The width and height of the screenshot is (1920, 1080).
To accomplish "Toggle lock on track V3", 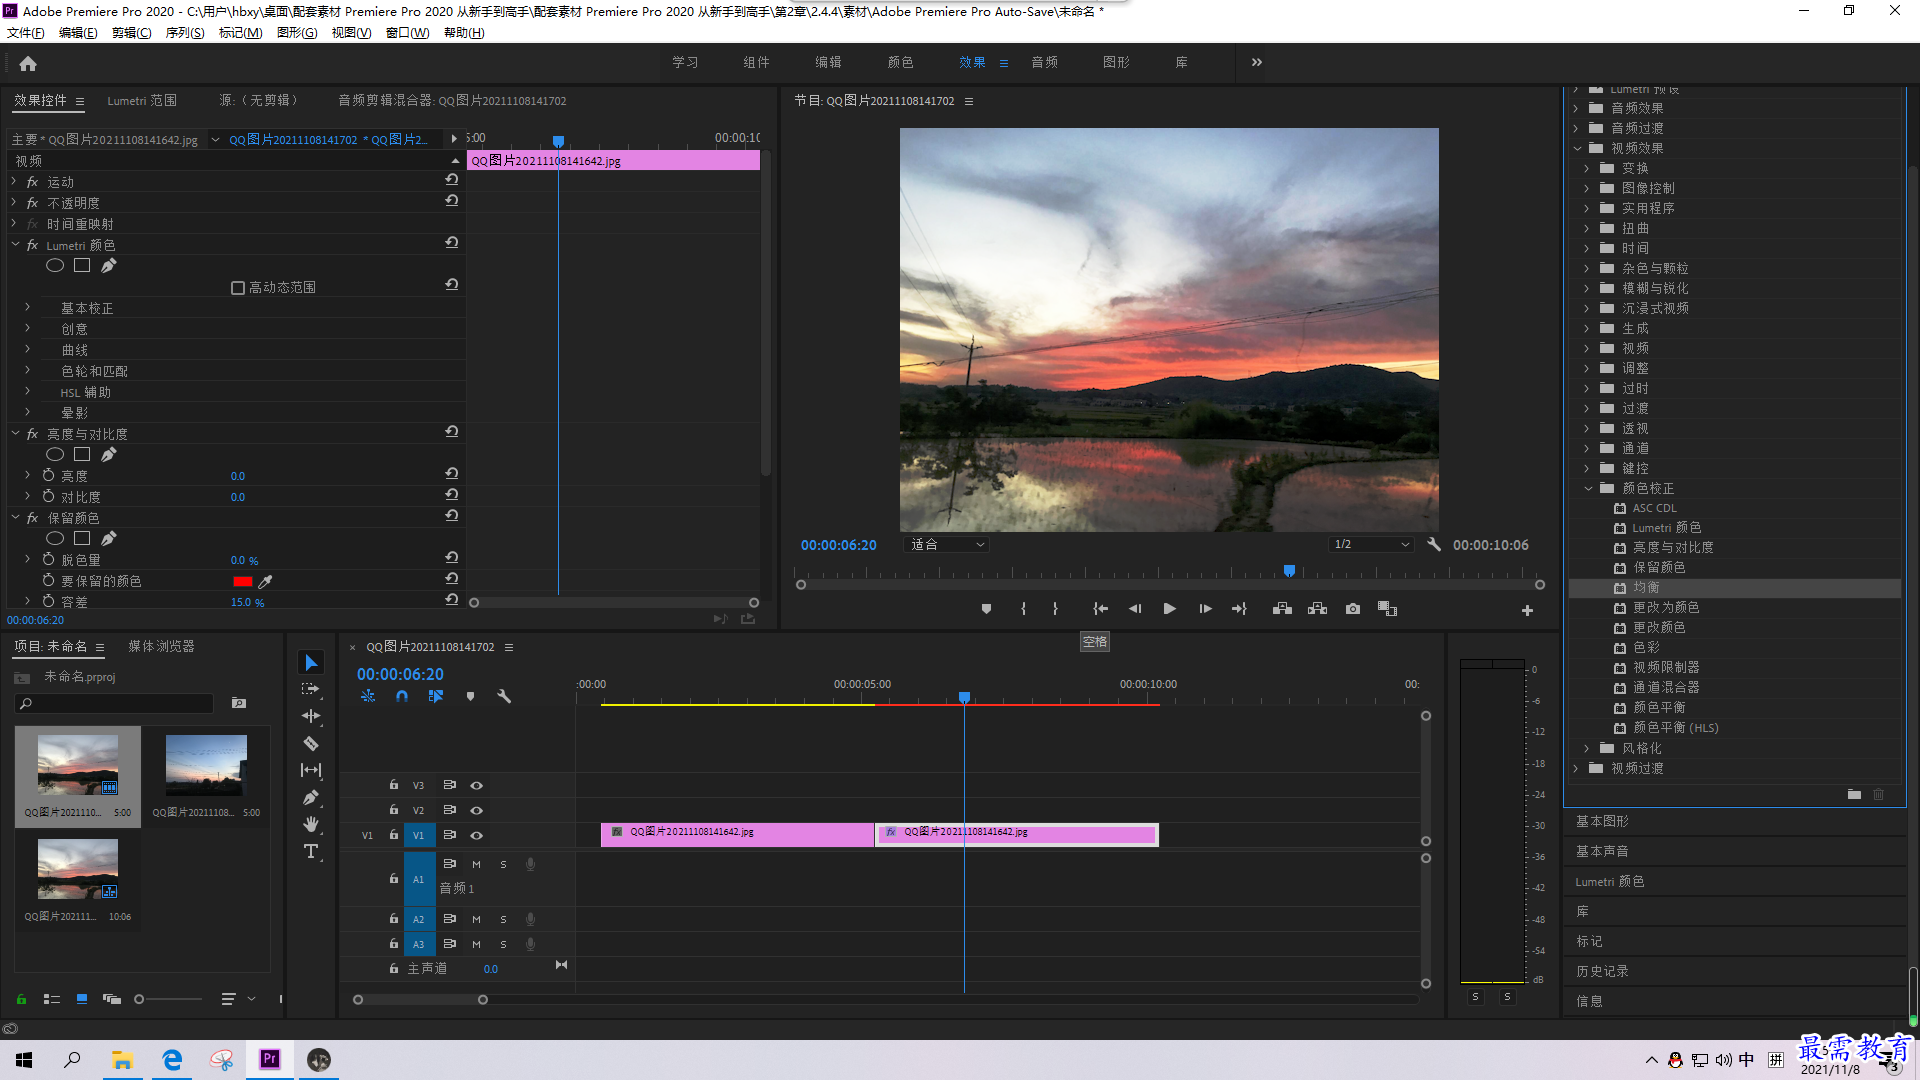I will coord(394,785).
